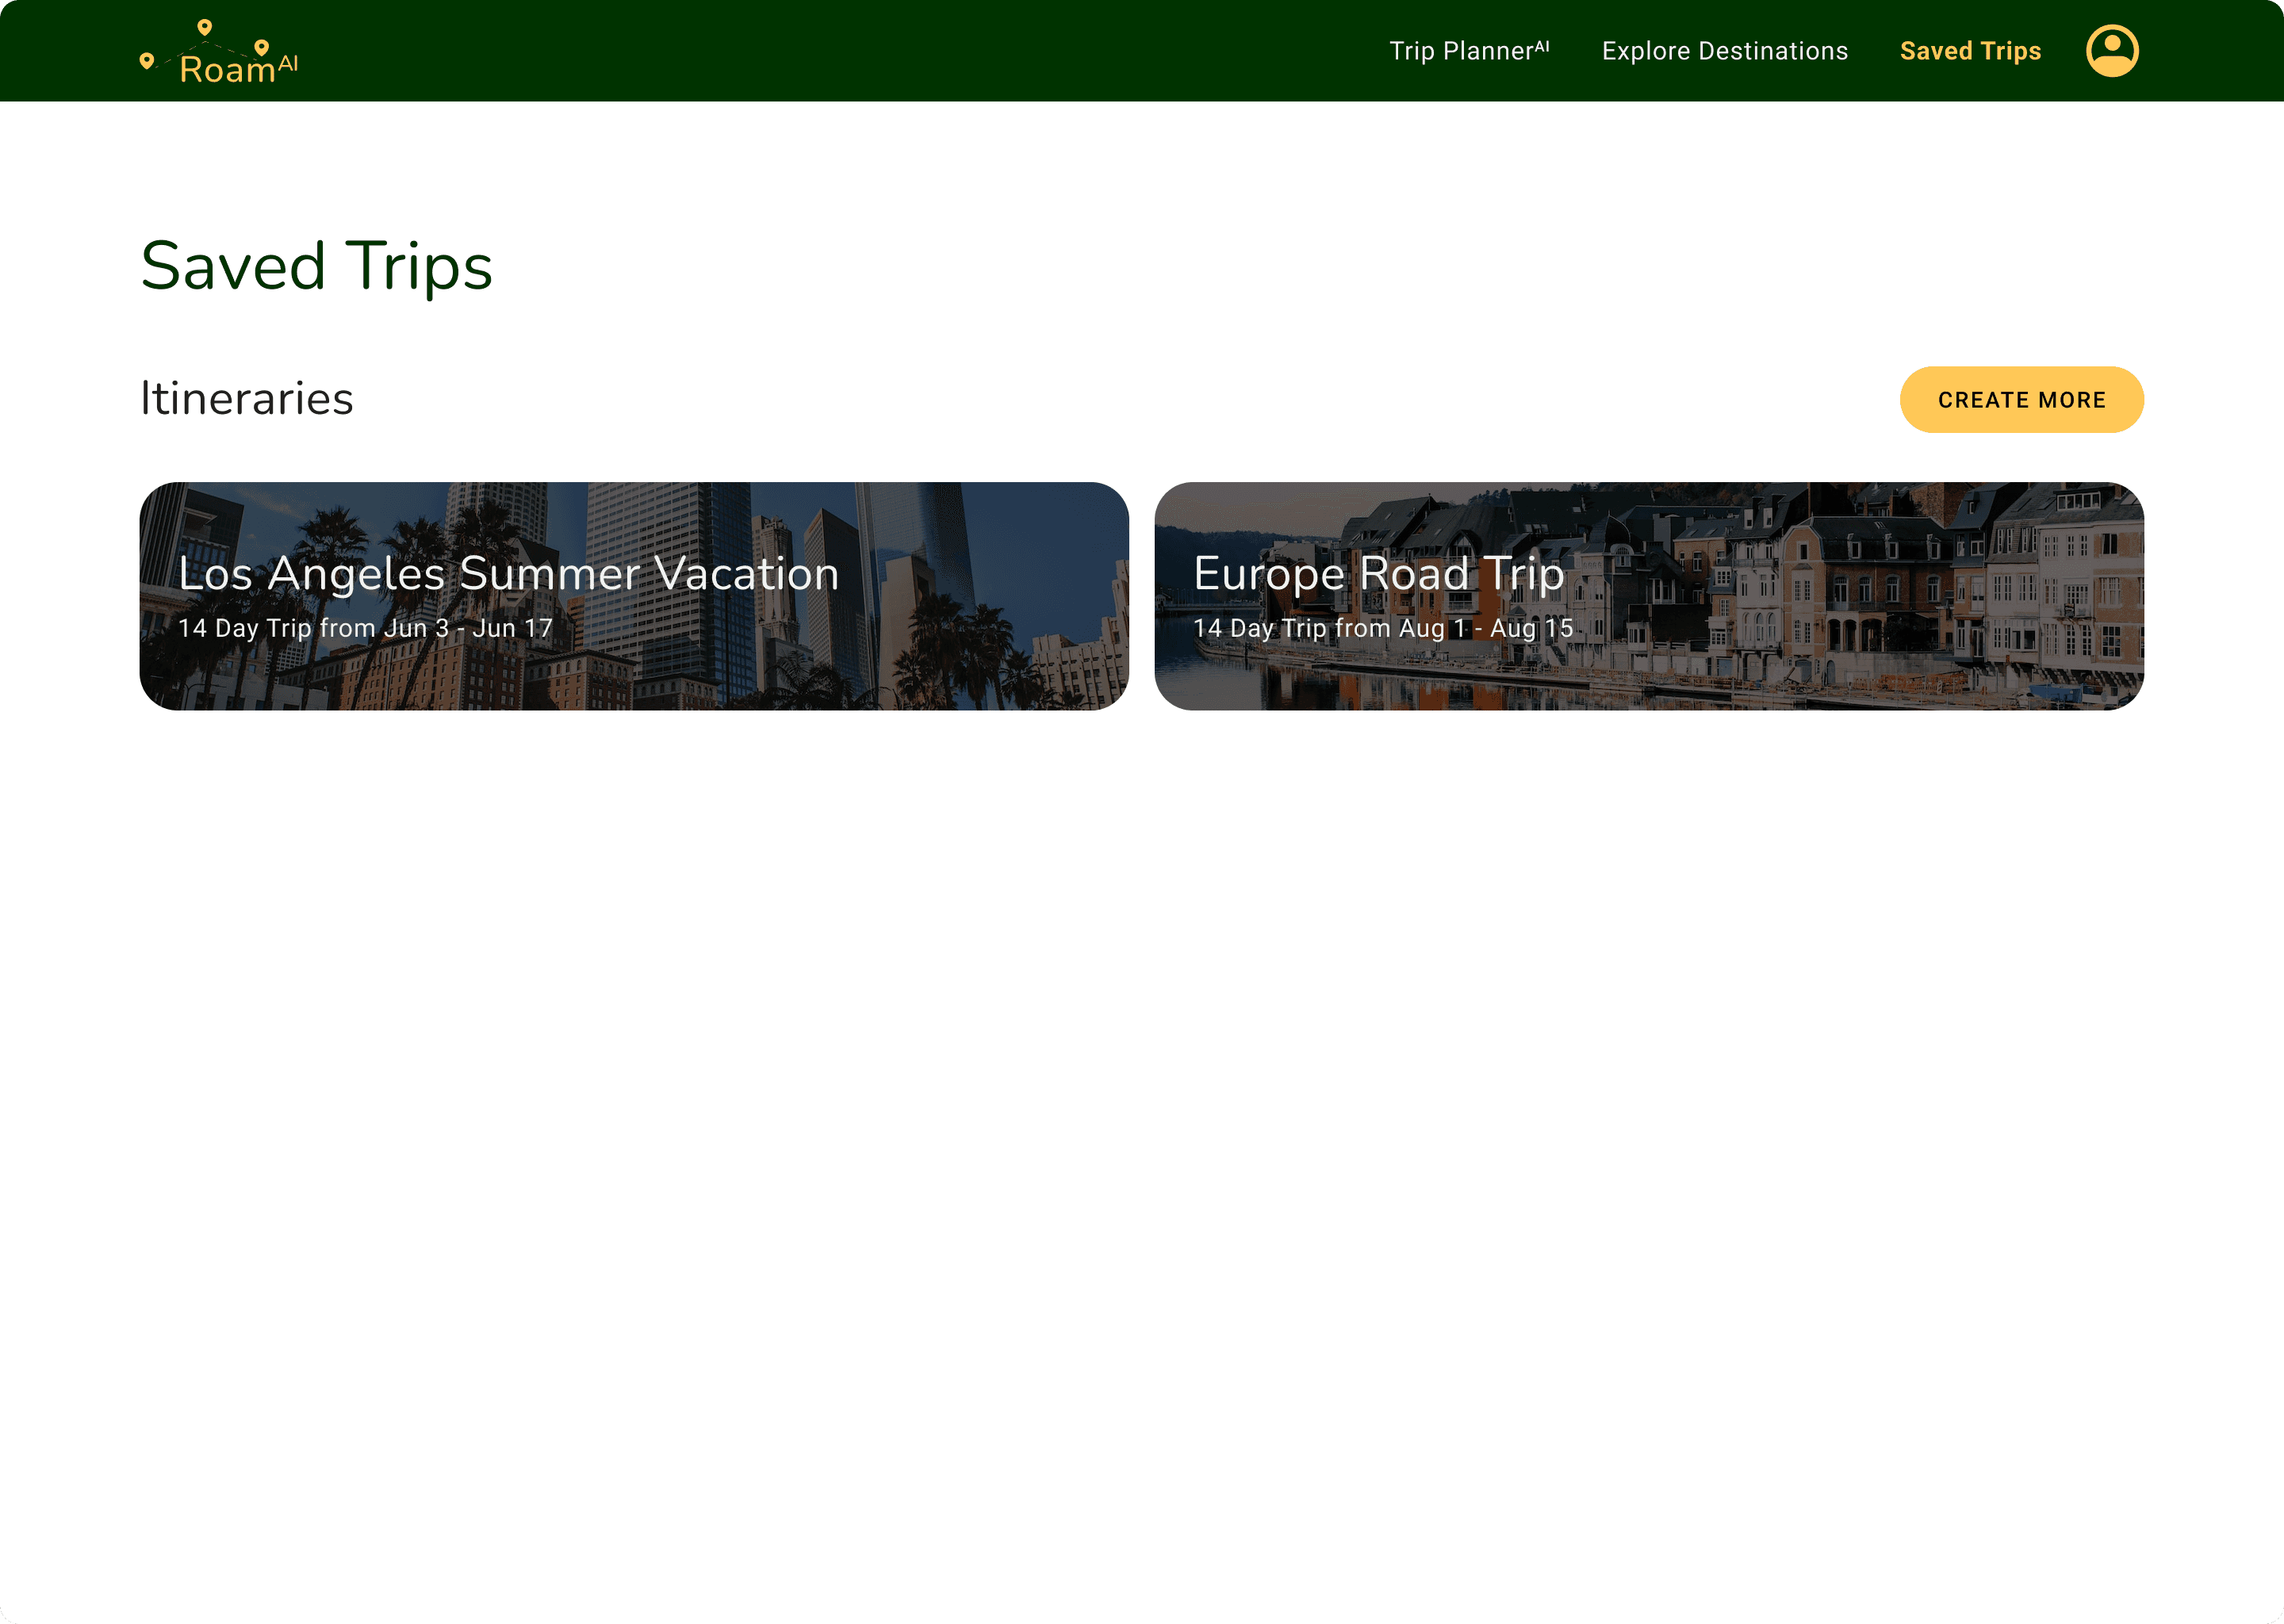
Task: Click the Aug 1 - Aug 15 date text
Action: coord(1486,628)
